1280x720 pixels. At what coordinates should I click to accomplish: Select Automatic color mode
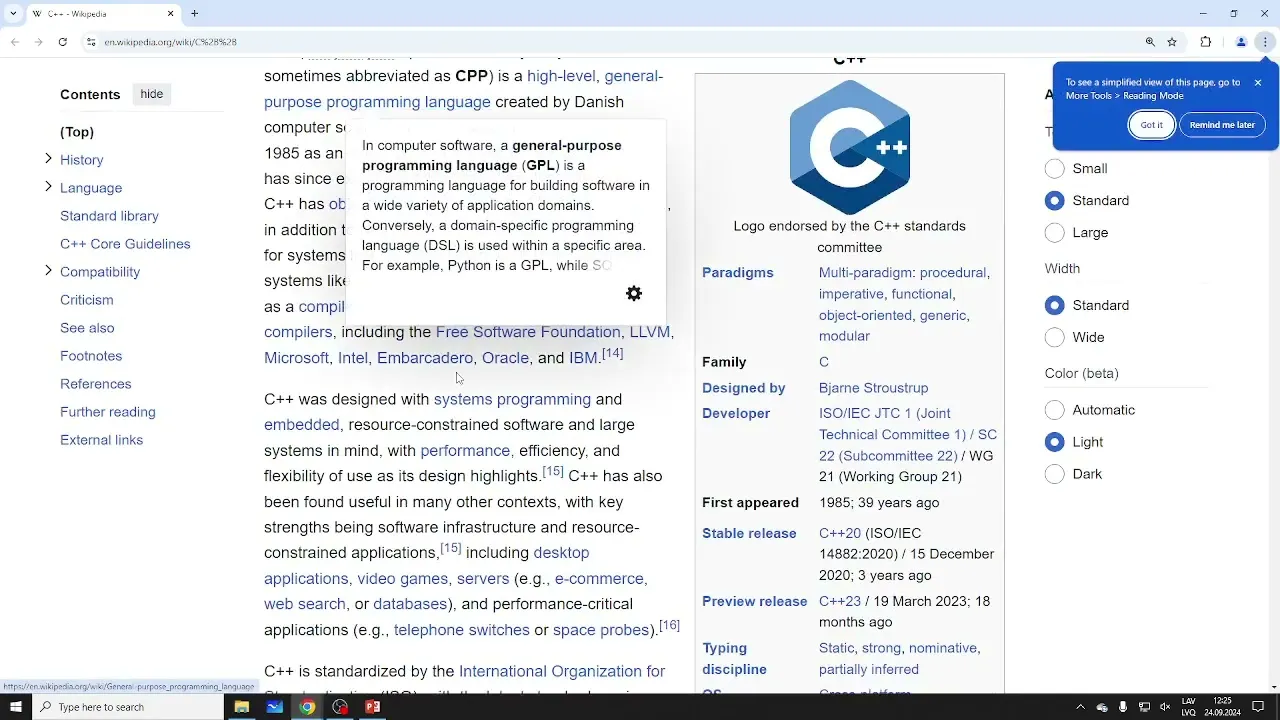(x=1054, y=410)
